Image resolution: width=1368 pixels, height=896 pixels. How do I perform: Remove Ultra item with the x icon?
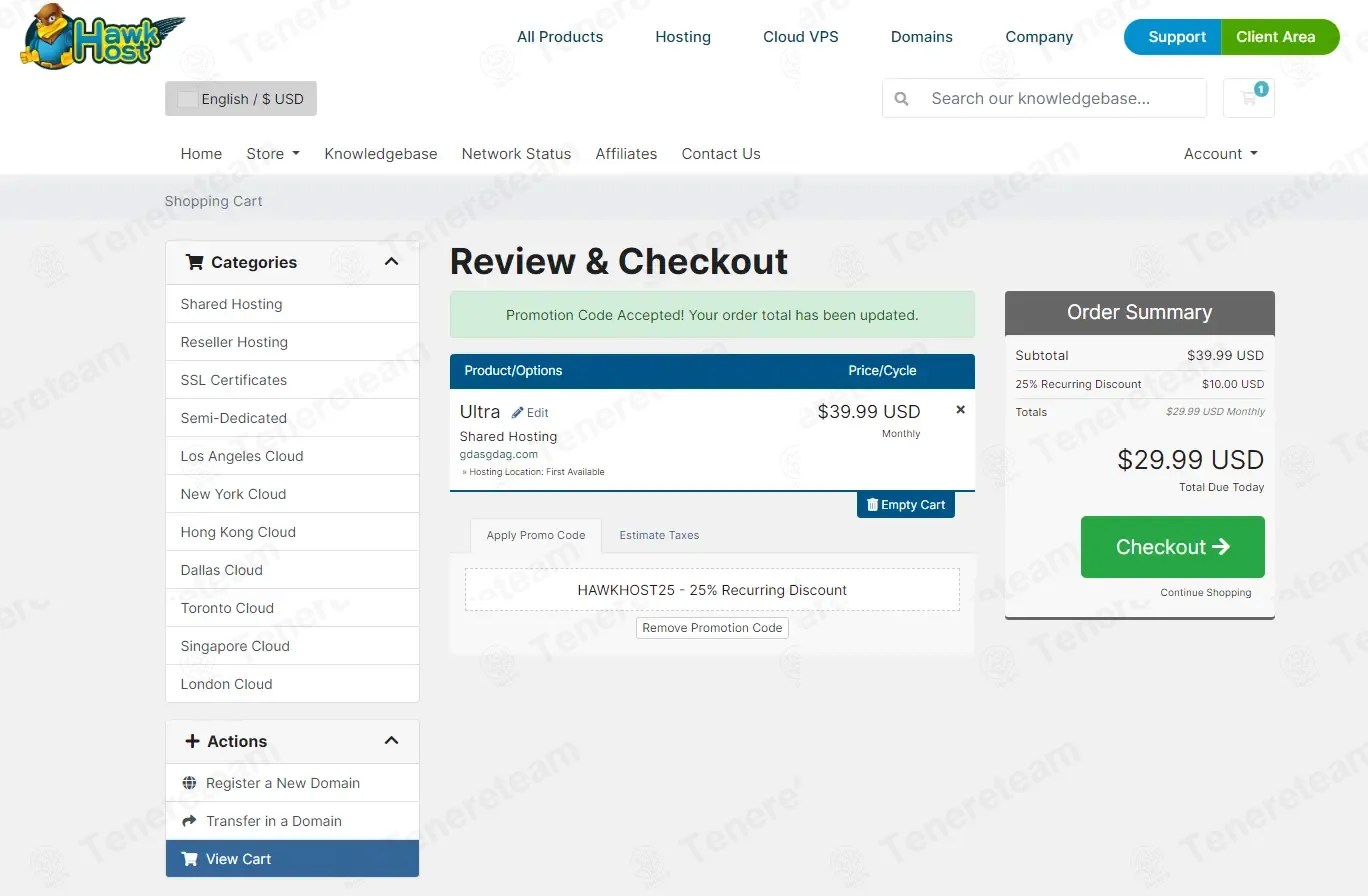960,410
